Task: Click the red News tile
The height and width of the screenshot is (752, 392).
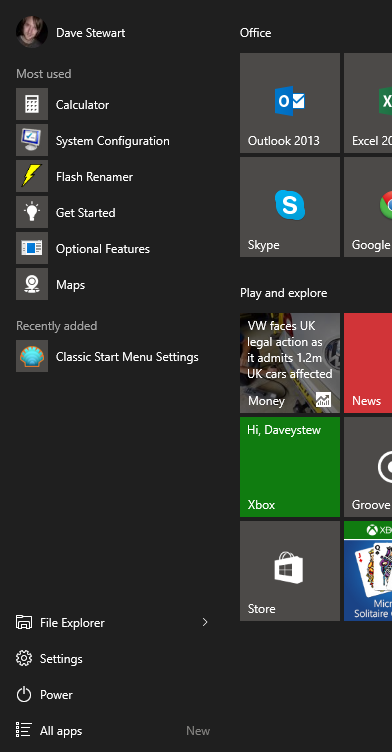Action: [368, 363]
